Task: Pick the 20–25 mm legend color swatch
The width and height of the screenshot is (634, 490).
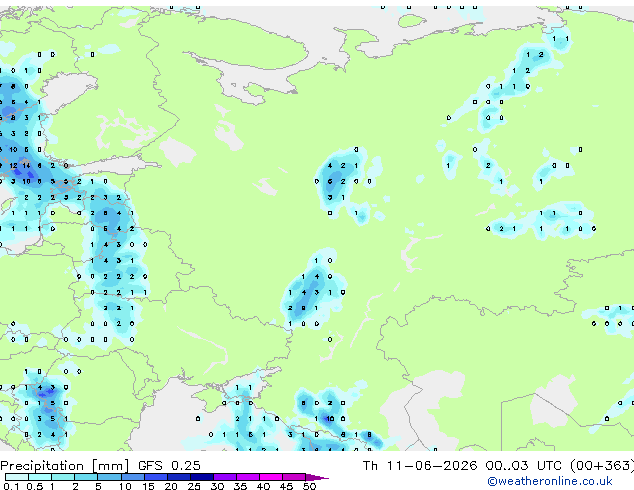Action: (179, 477)
